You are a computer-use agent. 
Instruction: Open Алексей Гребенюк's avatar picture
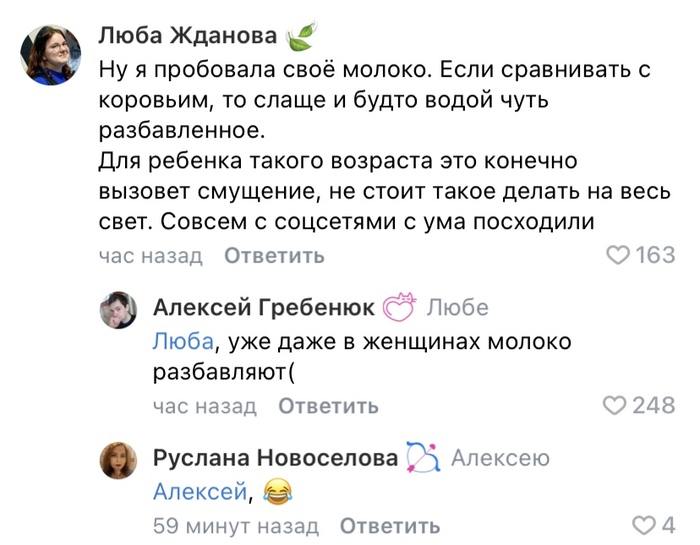[118, 311]
